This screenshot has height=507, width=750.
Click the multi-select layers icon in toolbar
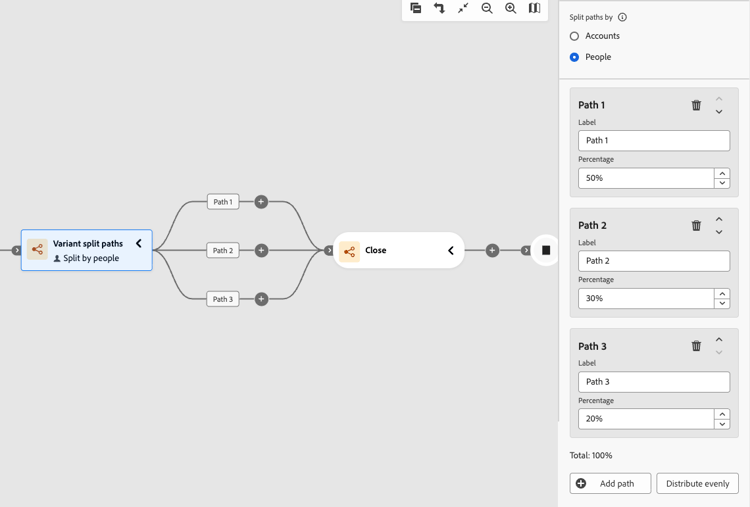[416, 8]
